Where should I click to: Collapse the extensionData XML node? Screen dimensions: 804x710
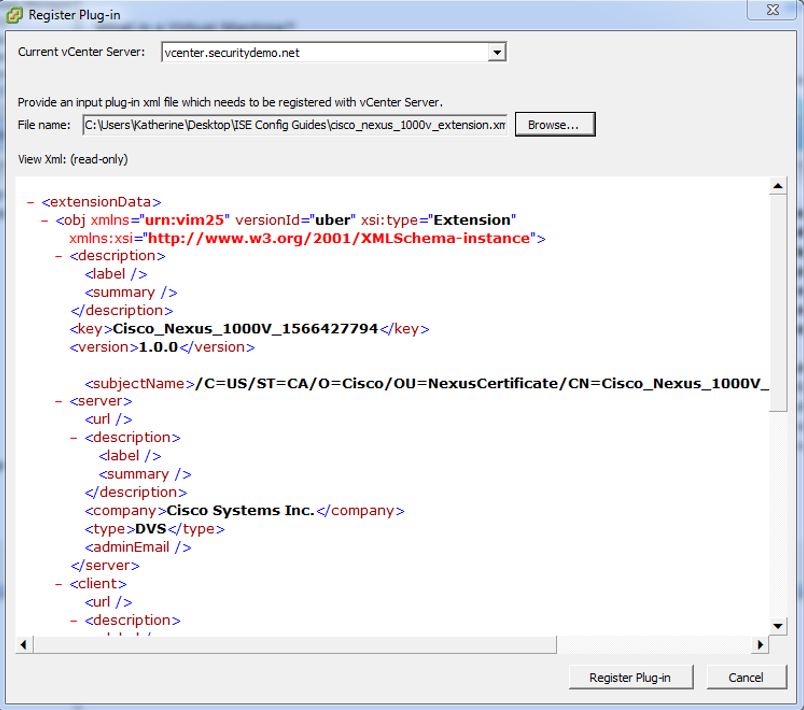tap(30, 202)
